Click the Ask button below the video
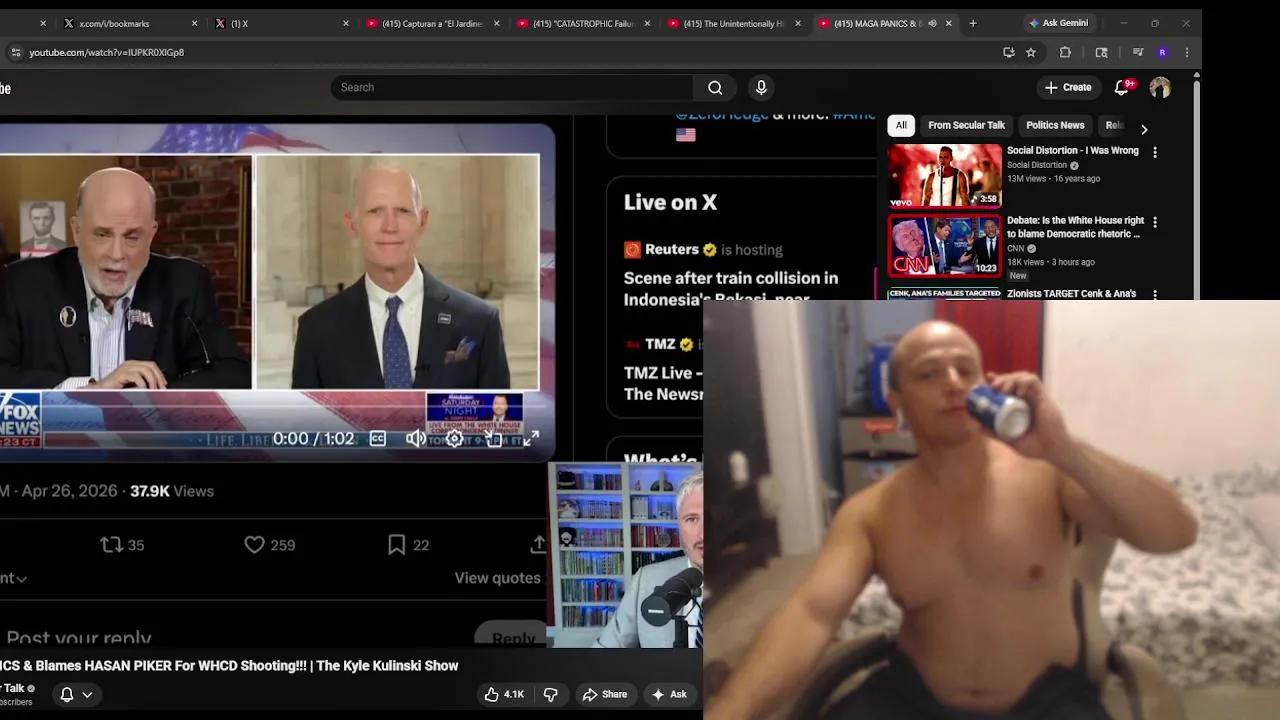The width and height of the screenshot is (1280, 720). [669, 694]
